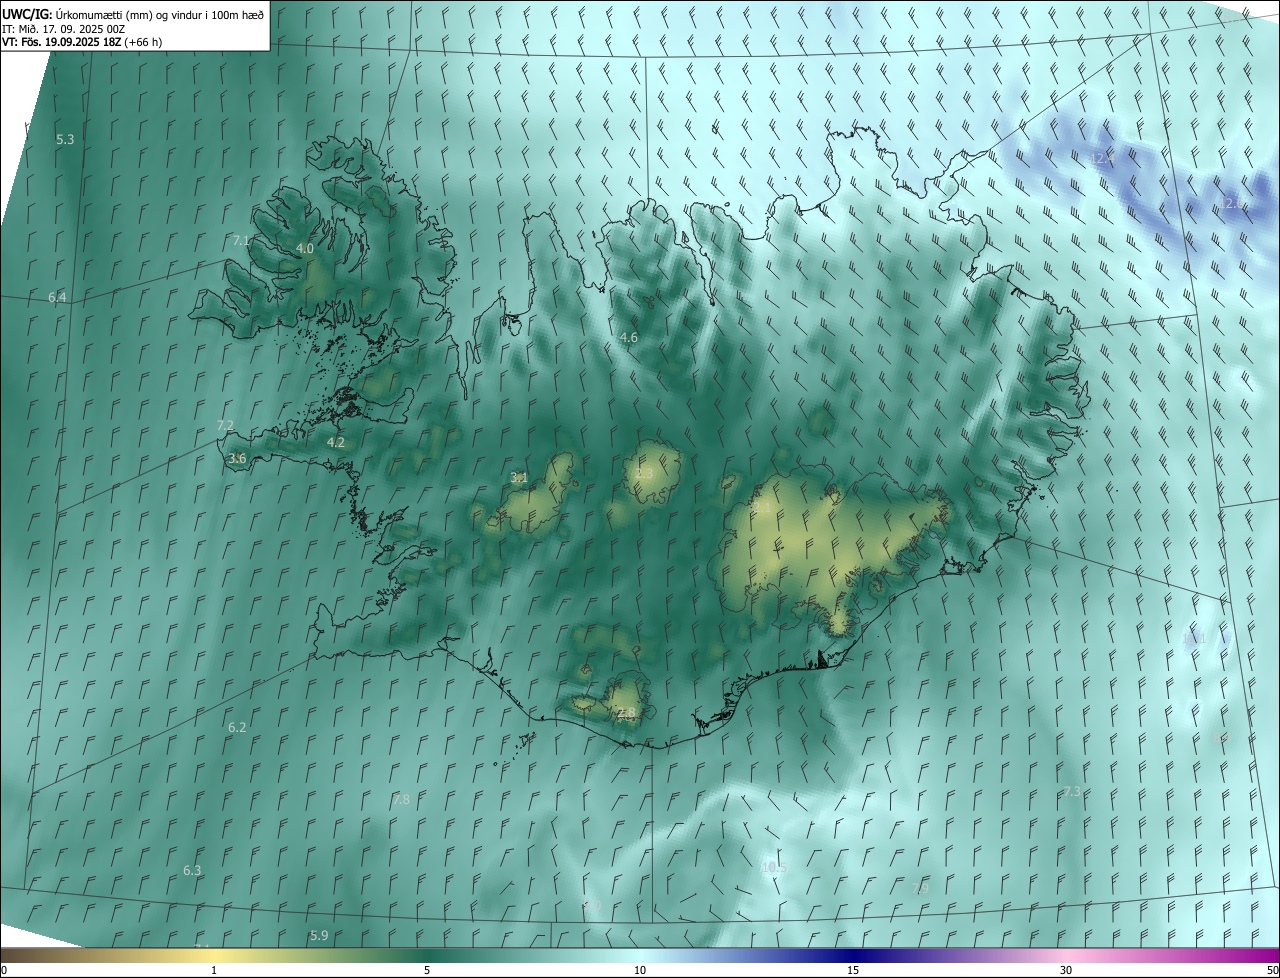Screen dimensions: 1280x978
Task: Click the 4.0 value label
Action: [x=305, y=248]
